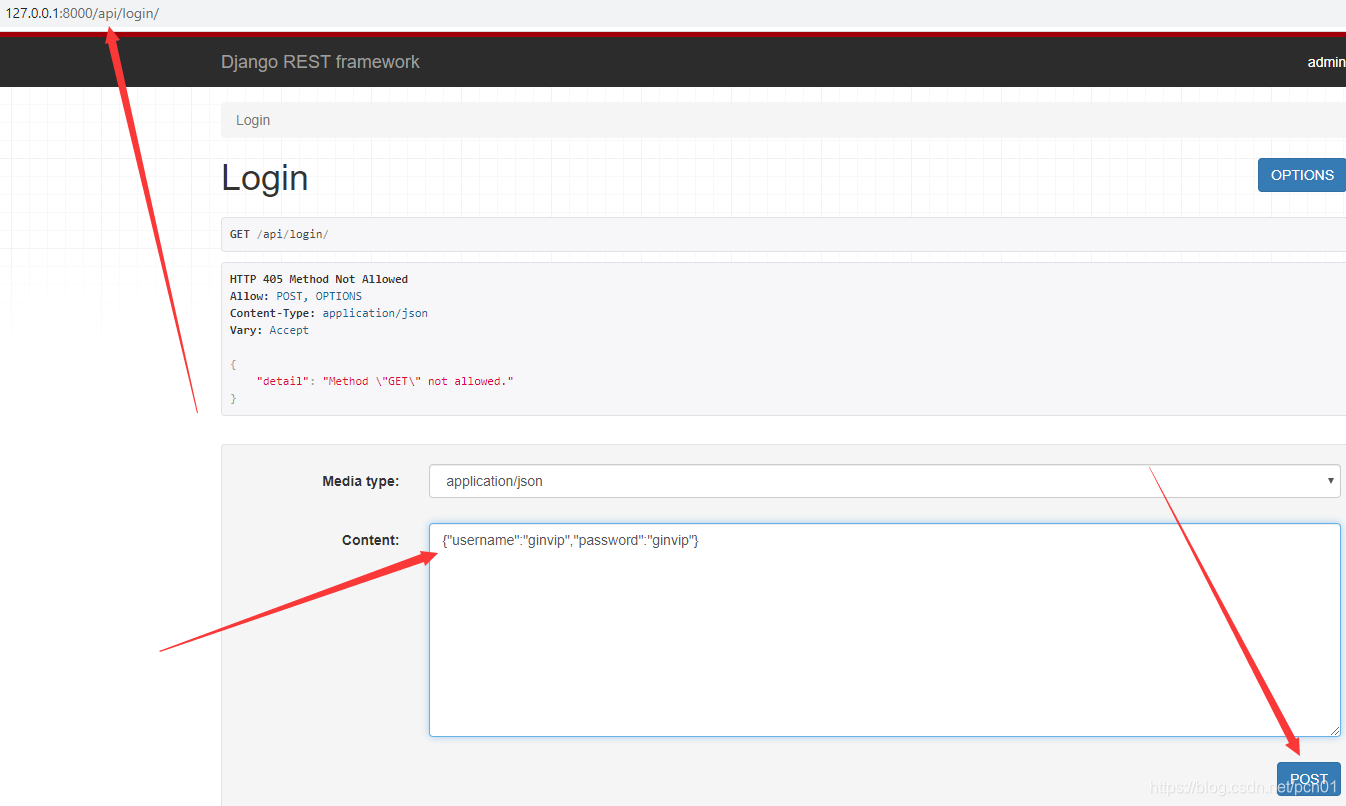Click the "detail" error message line
This screenshot has height=806, width=1346.
tap(385, 381)
